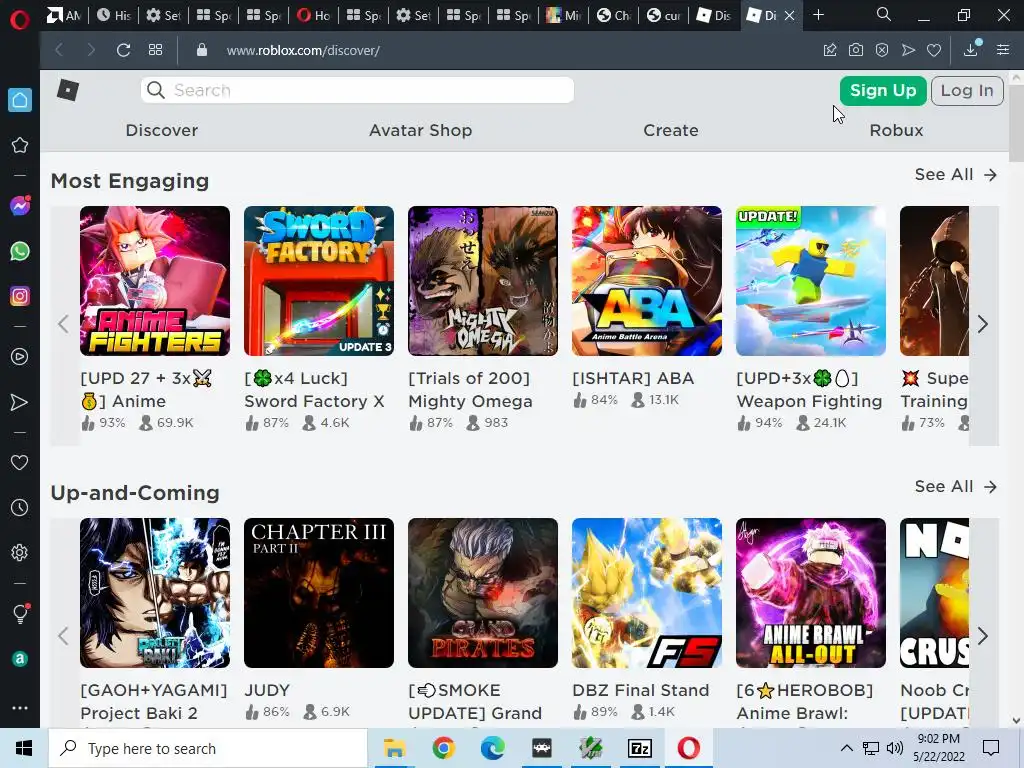1024x768 pixels.
Task: Advance Most Engaging carousel right arrow
Action: (x=984, y=324)
